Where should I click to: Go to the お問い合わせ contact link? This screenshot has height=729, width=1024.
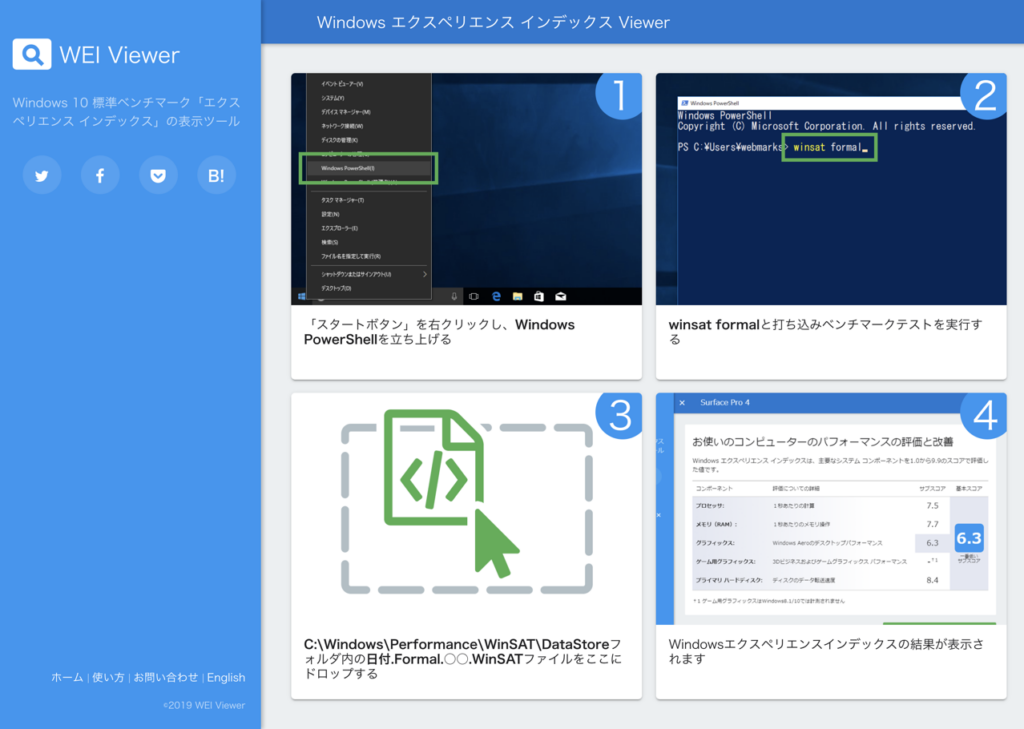(165, 678)
